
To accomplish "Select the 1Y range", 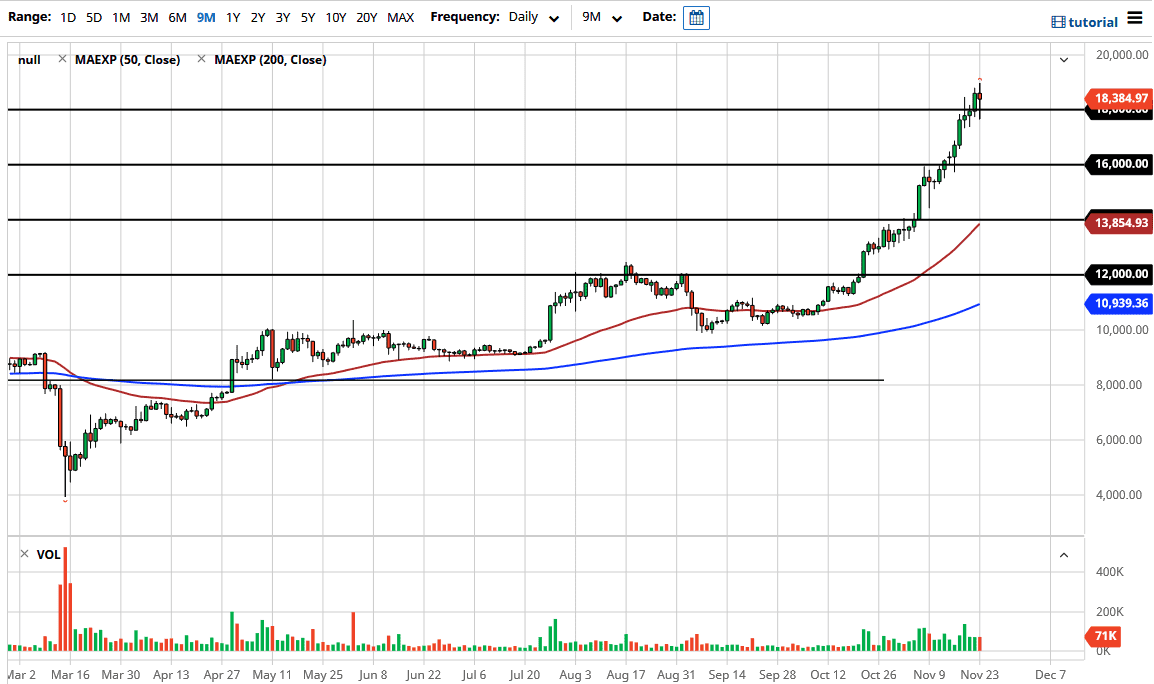I will (x=233, y=17).
